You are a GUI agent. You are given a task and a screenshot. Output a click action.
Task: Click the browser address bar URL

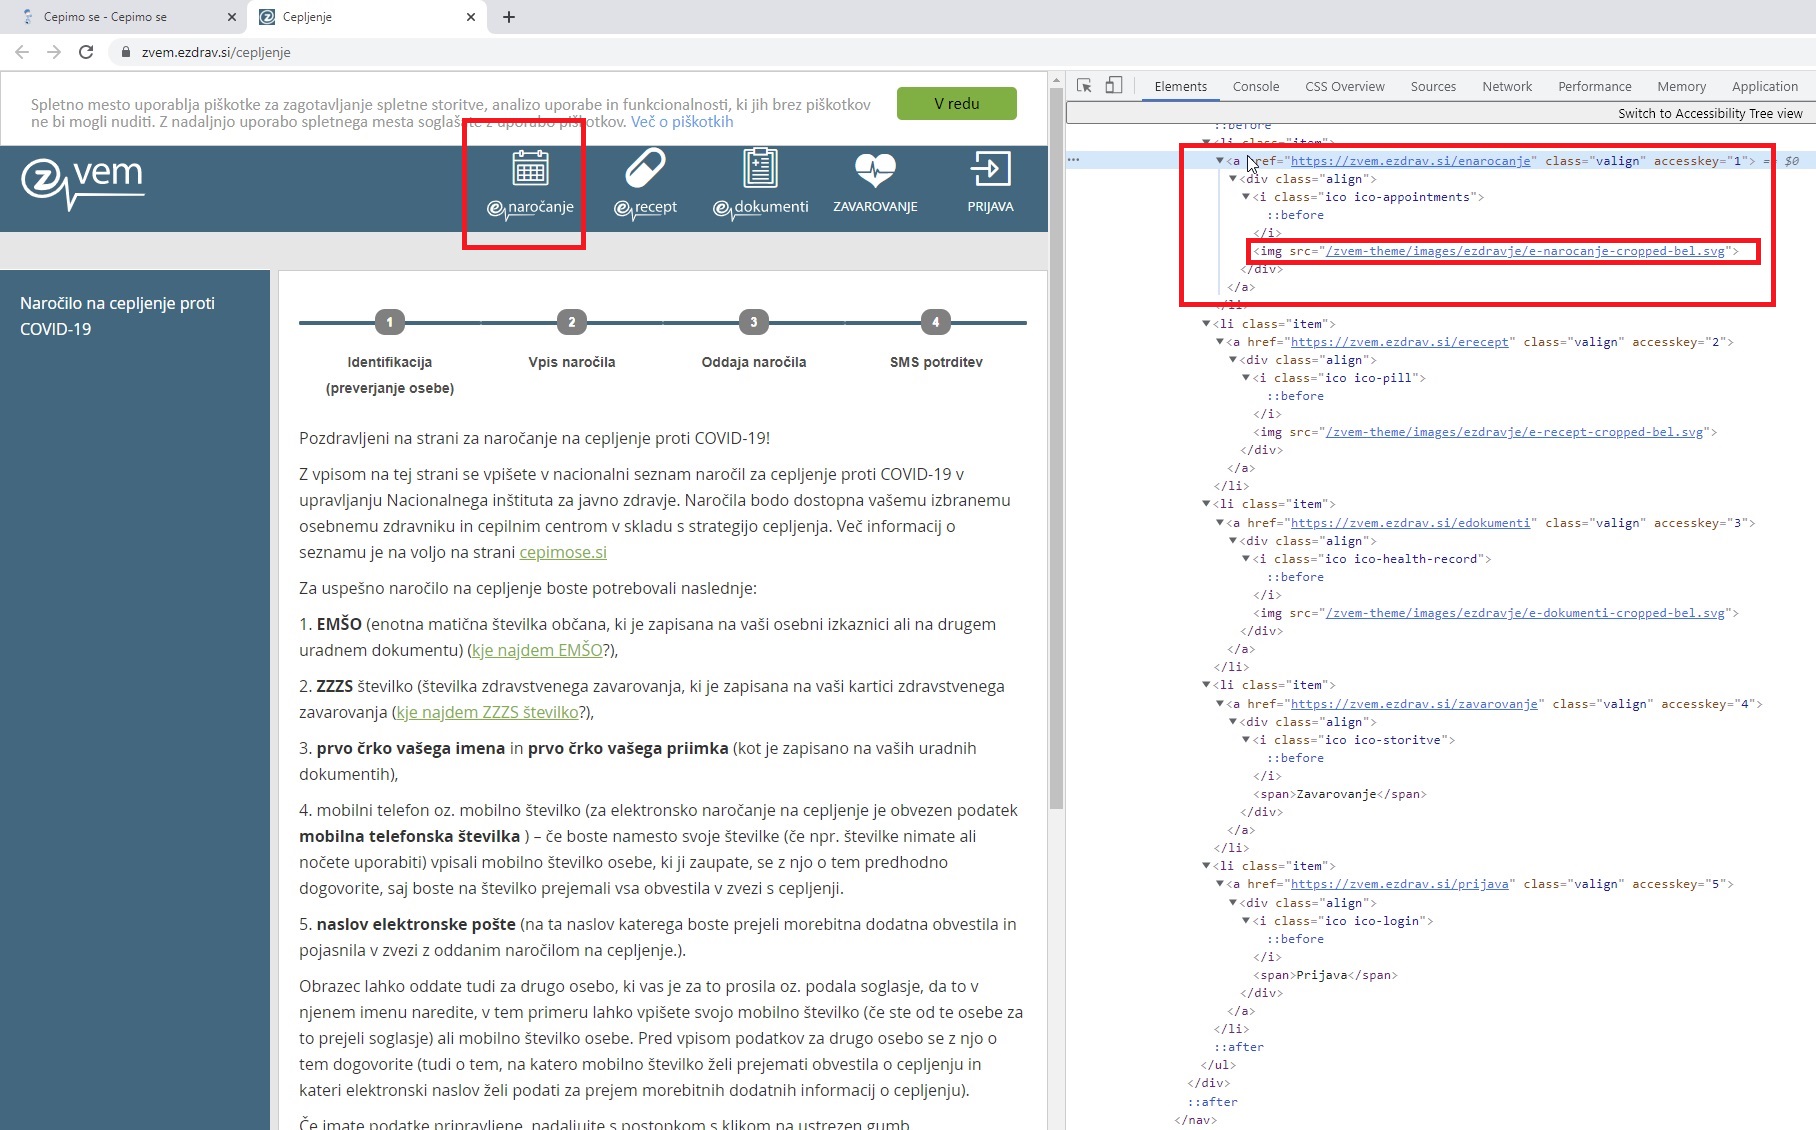(216, 52)
